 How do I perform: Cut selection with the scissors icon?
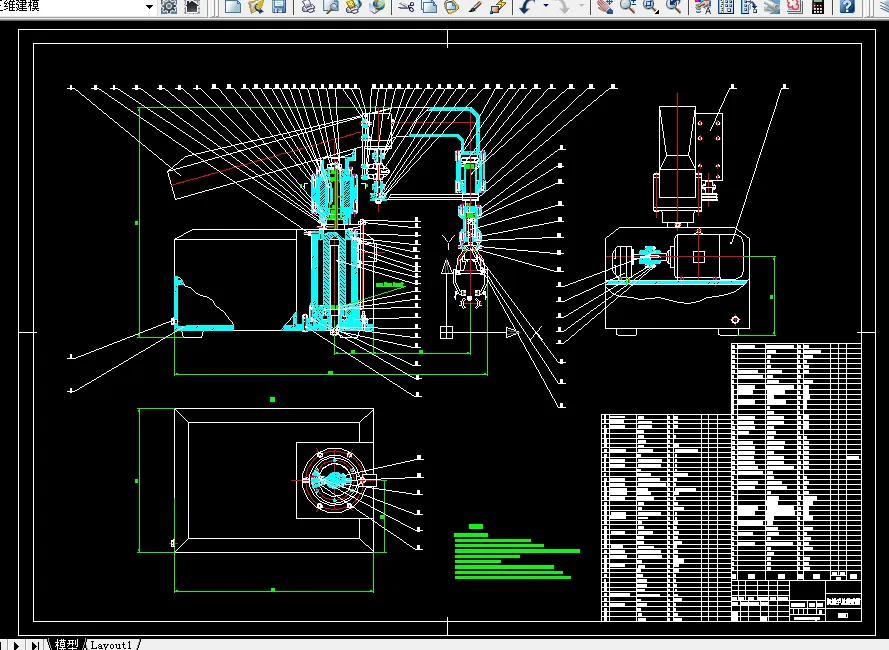[406, 7]
